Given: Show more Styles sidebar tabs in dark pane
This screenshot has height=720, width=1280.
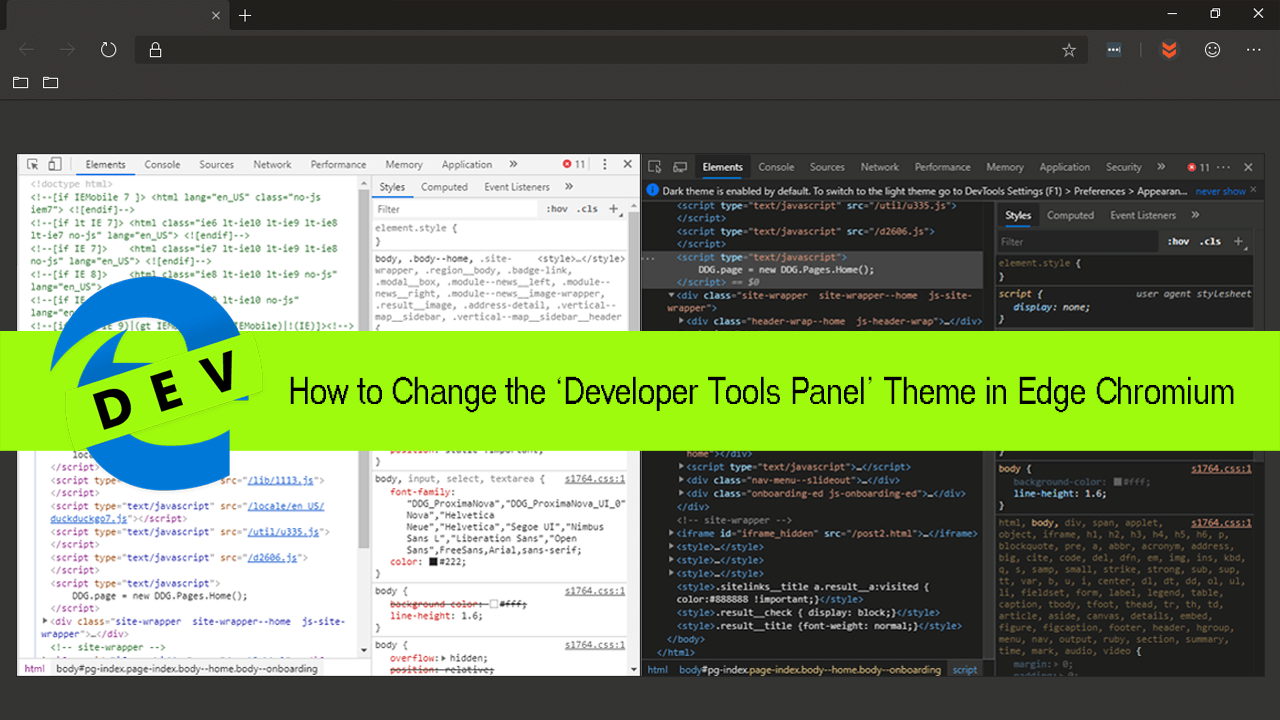Looking at the screenshot, I should click(1195, 215).
